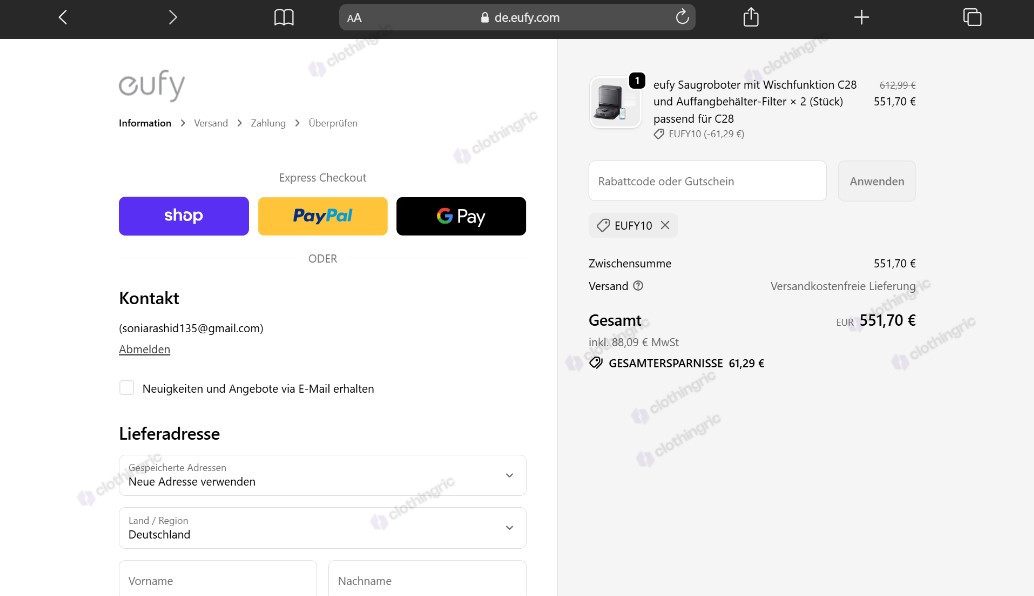Click the inkl. 88,09 € MwSt text
The image size is (1034, 596).
click(634, 342)
